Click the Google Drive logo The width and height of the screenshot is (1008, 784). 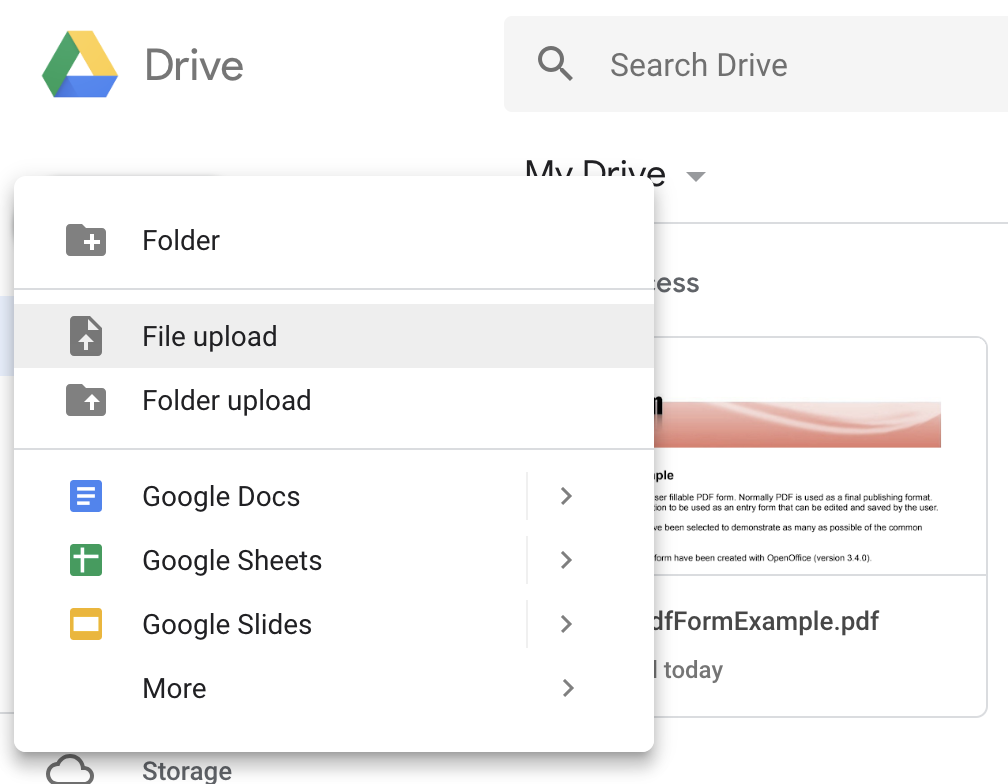80,64
